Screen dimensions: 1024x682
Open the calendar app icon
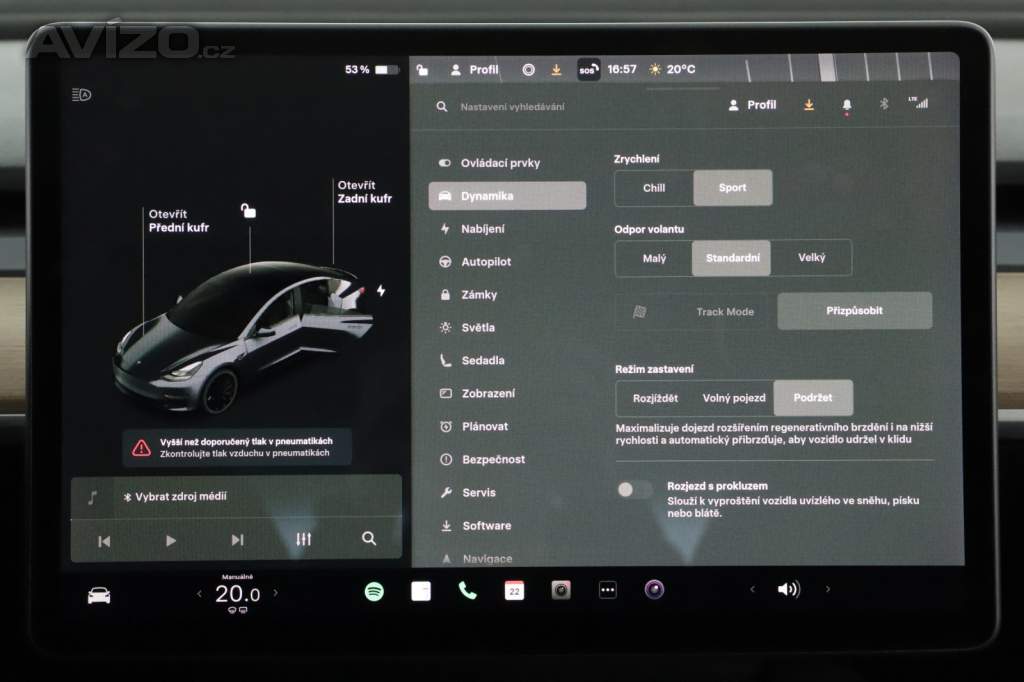[514, 590]
